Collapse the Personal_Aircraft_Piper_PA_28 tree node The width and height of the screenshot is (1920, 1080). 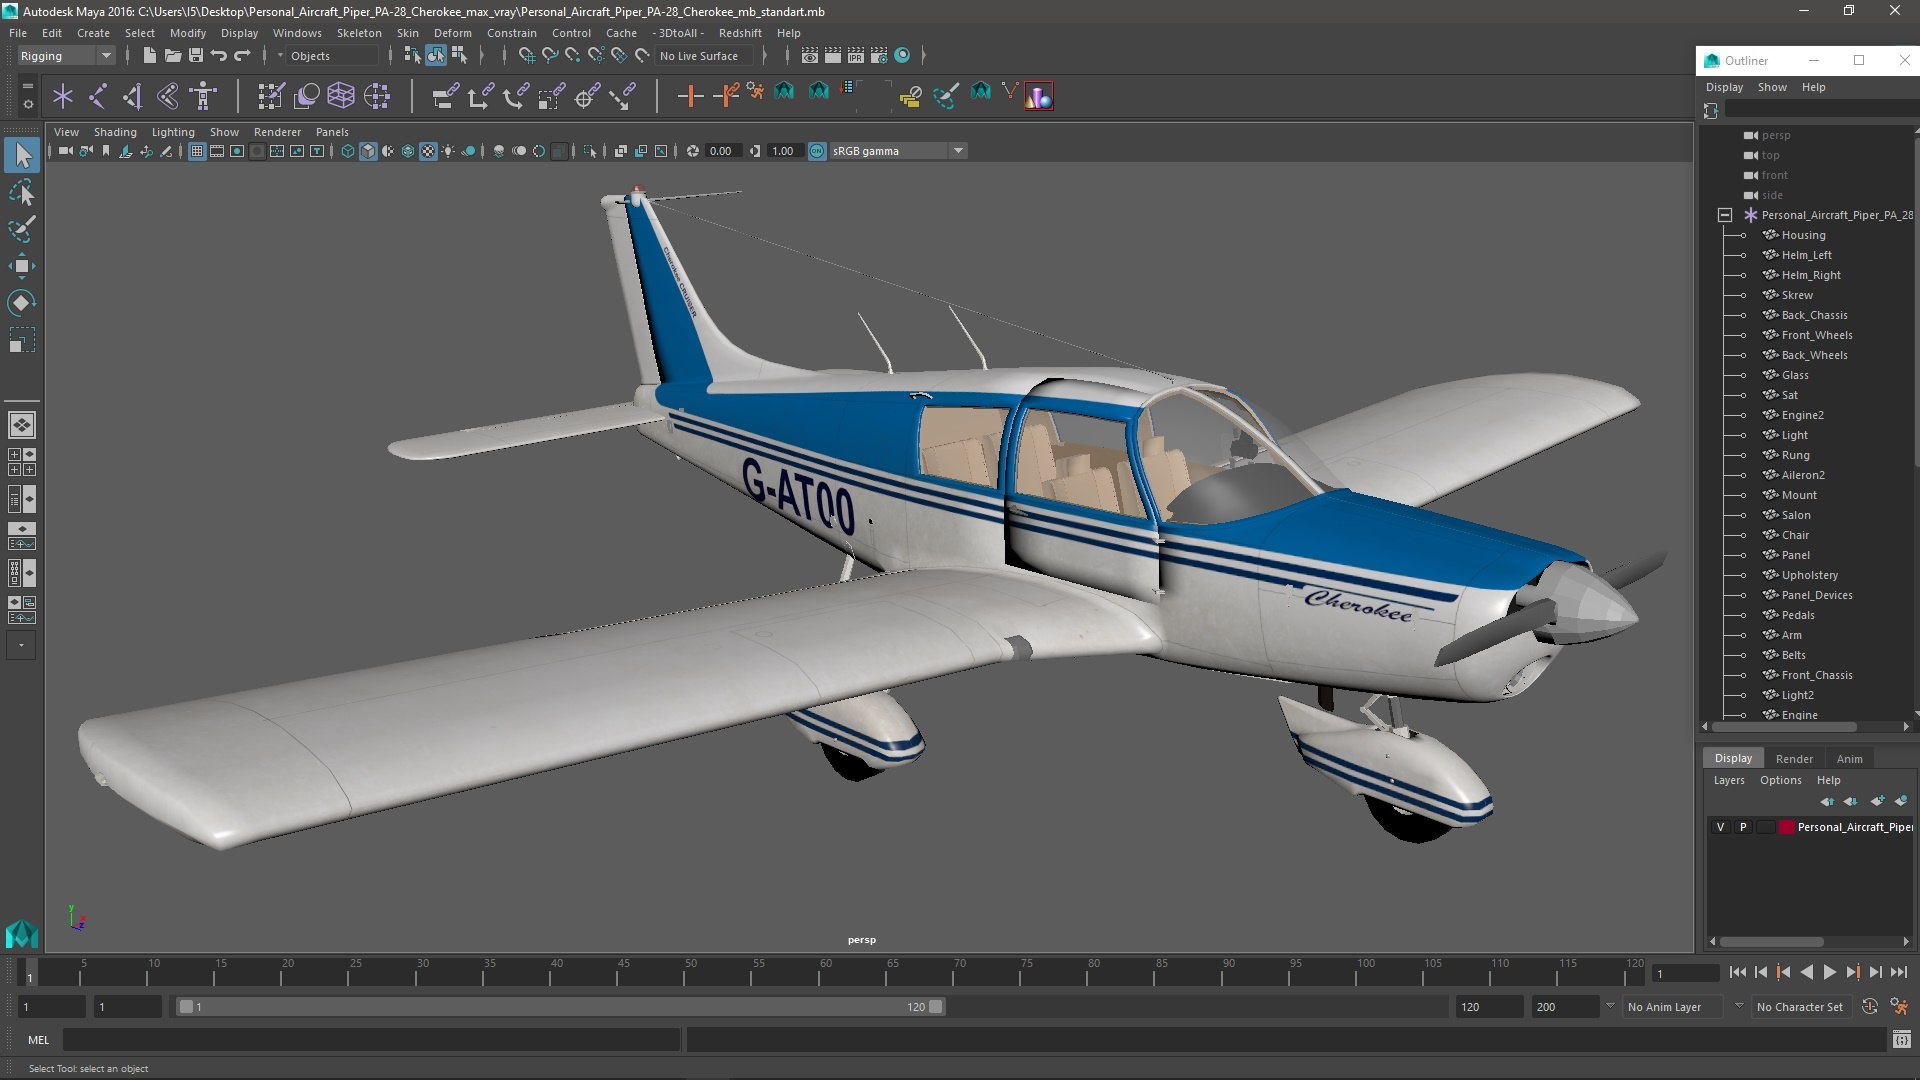click(x=1725, y=215)
